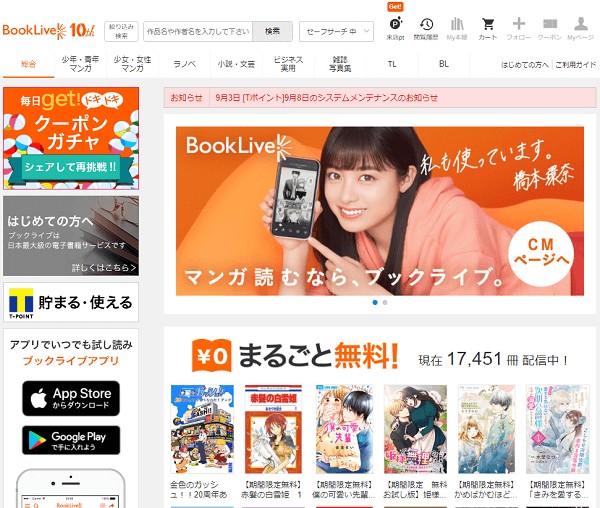Screen dimensions: 600x508
Task: Select the 少年・青年マンガ tab
Action: (x=80, y=64)
